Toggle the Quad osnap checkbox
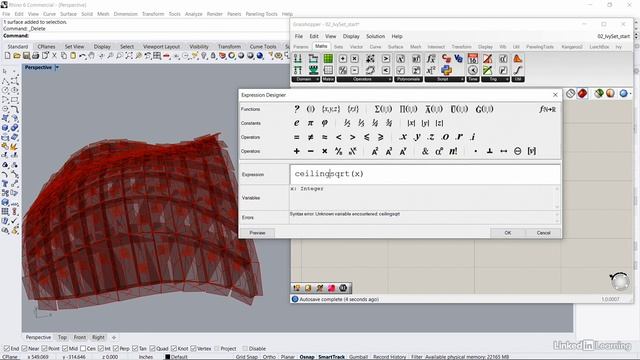 tap(153, 349)
